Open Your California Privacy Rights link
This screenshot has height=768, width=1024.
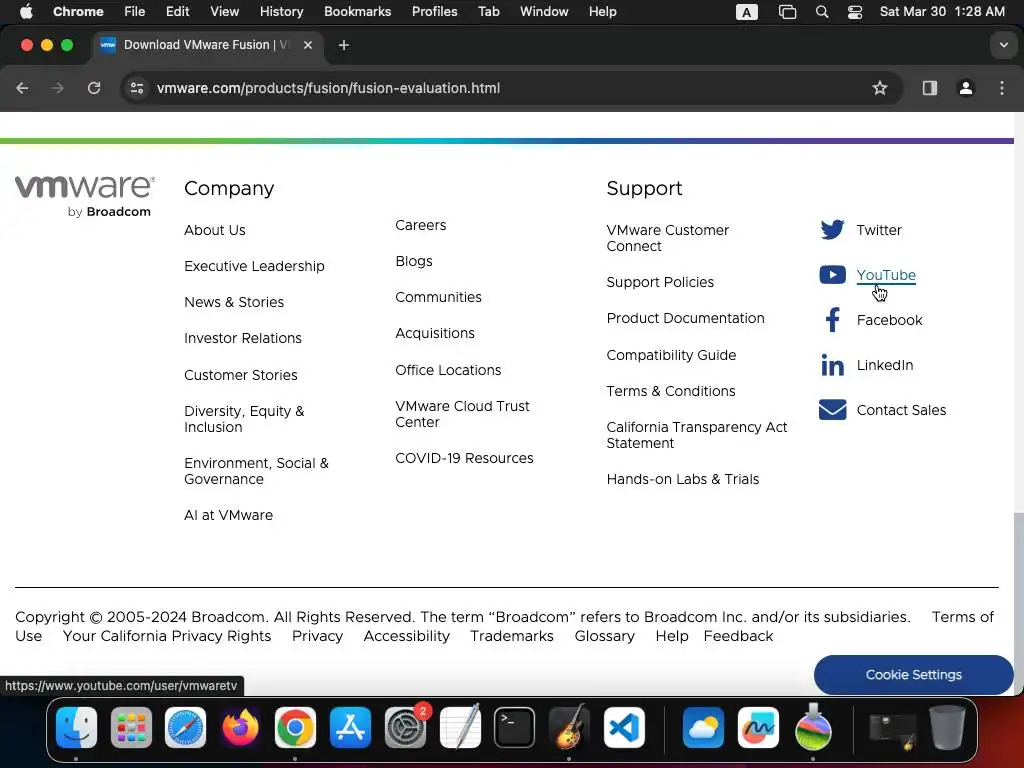click(167, 636)
